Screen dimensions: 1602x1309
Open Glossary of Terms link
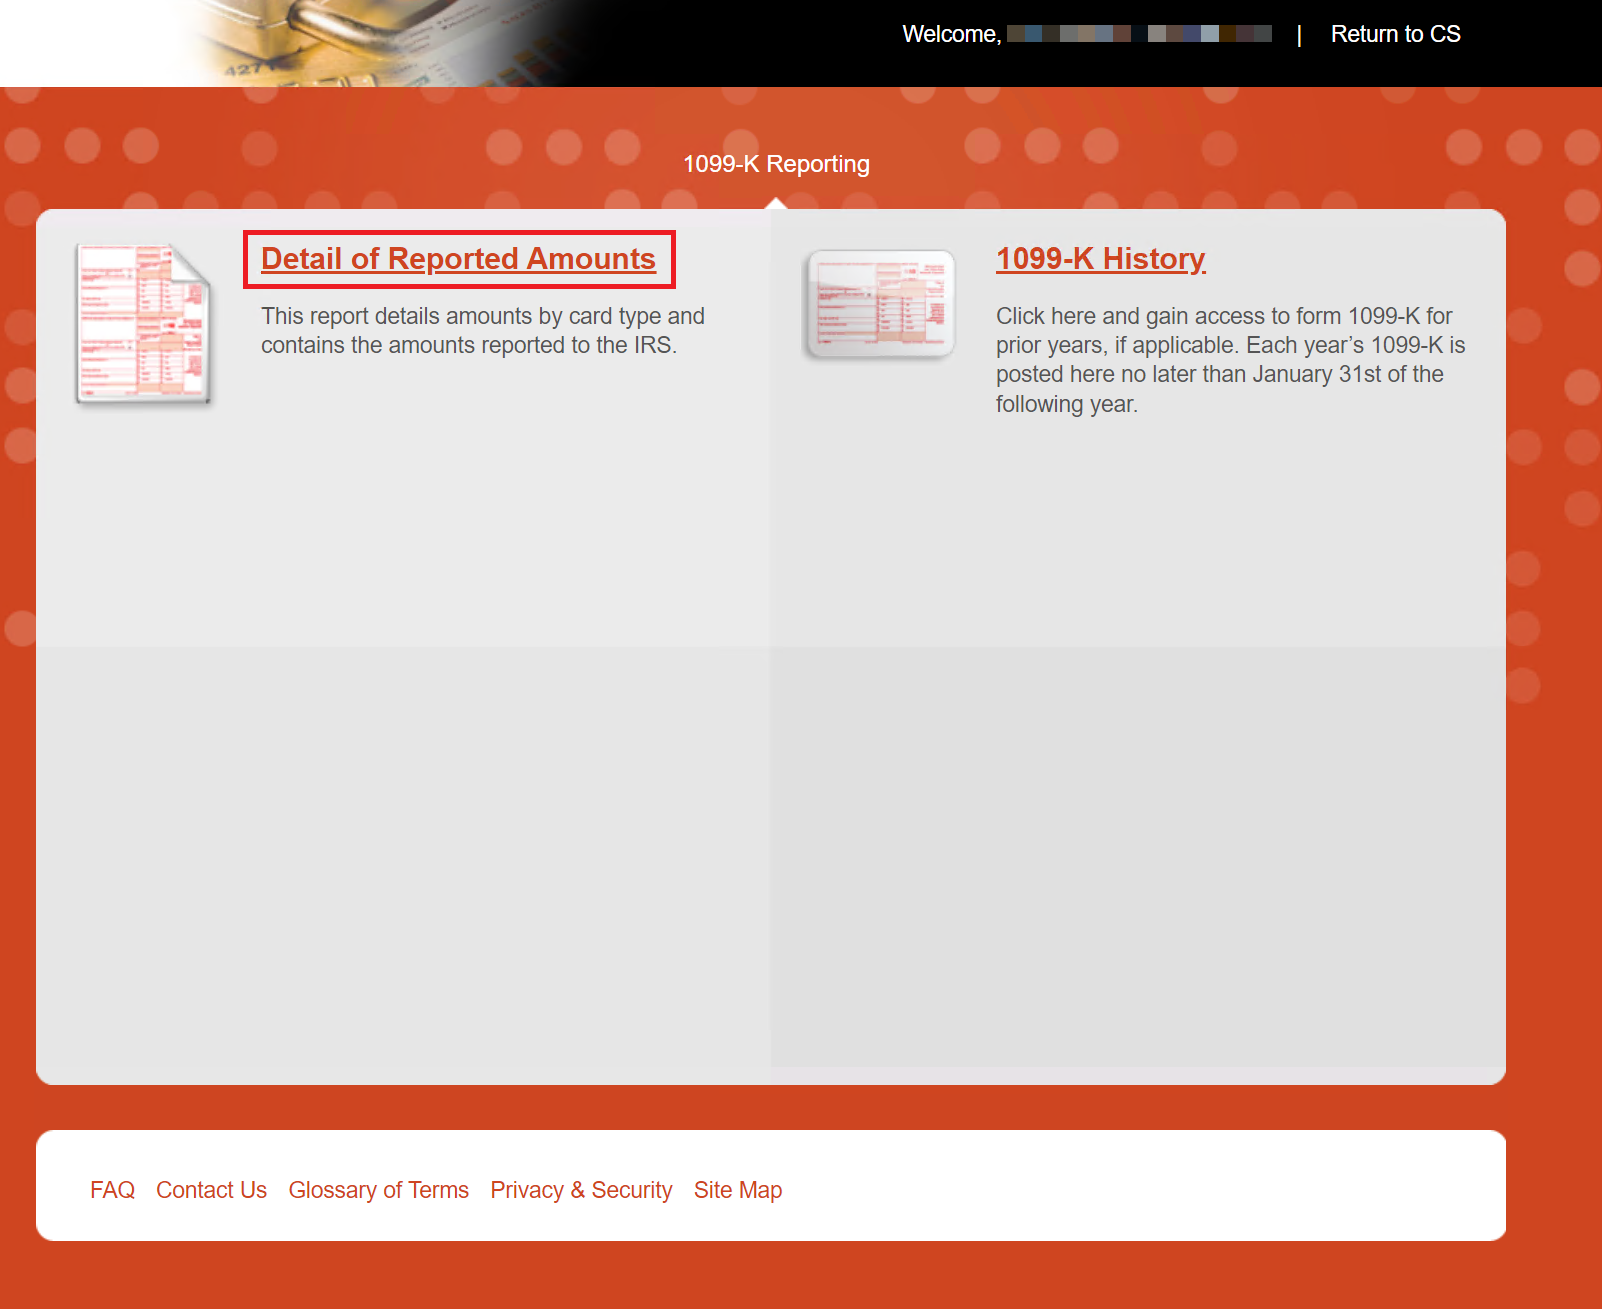(378, 1190)
